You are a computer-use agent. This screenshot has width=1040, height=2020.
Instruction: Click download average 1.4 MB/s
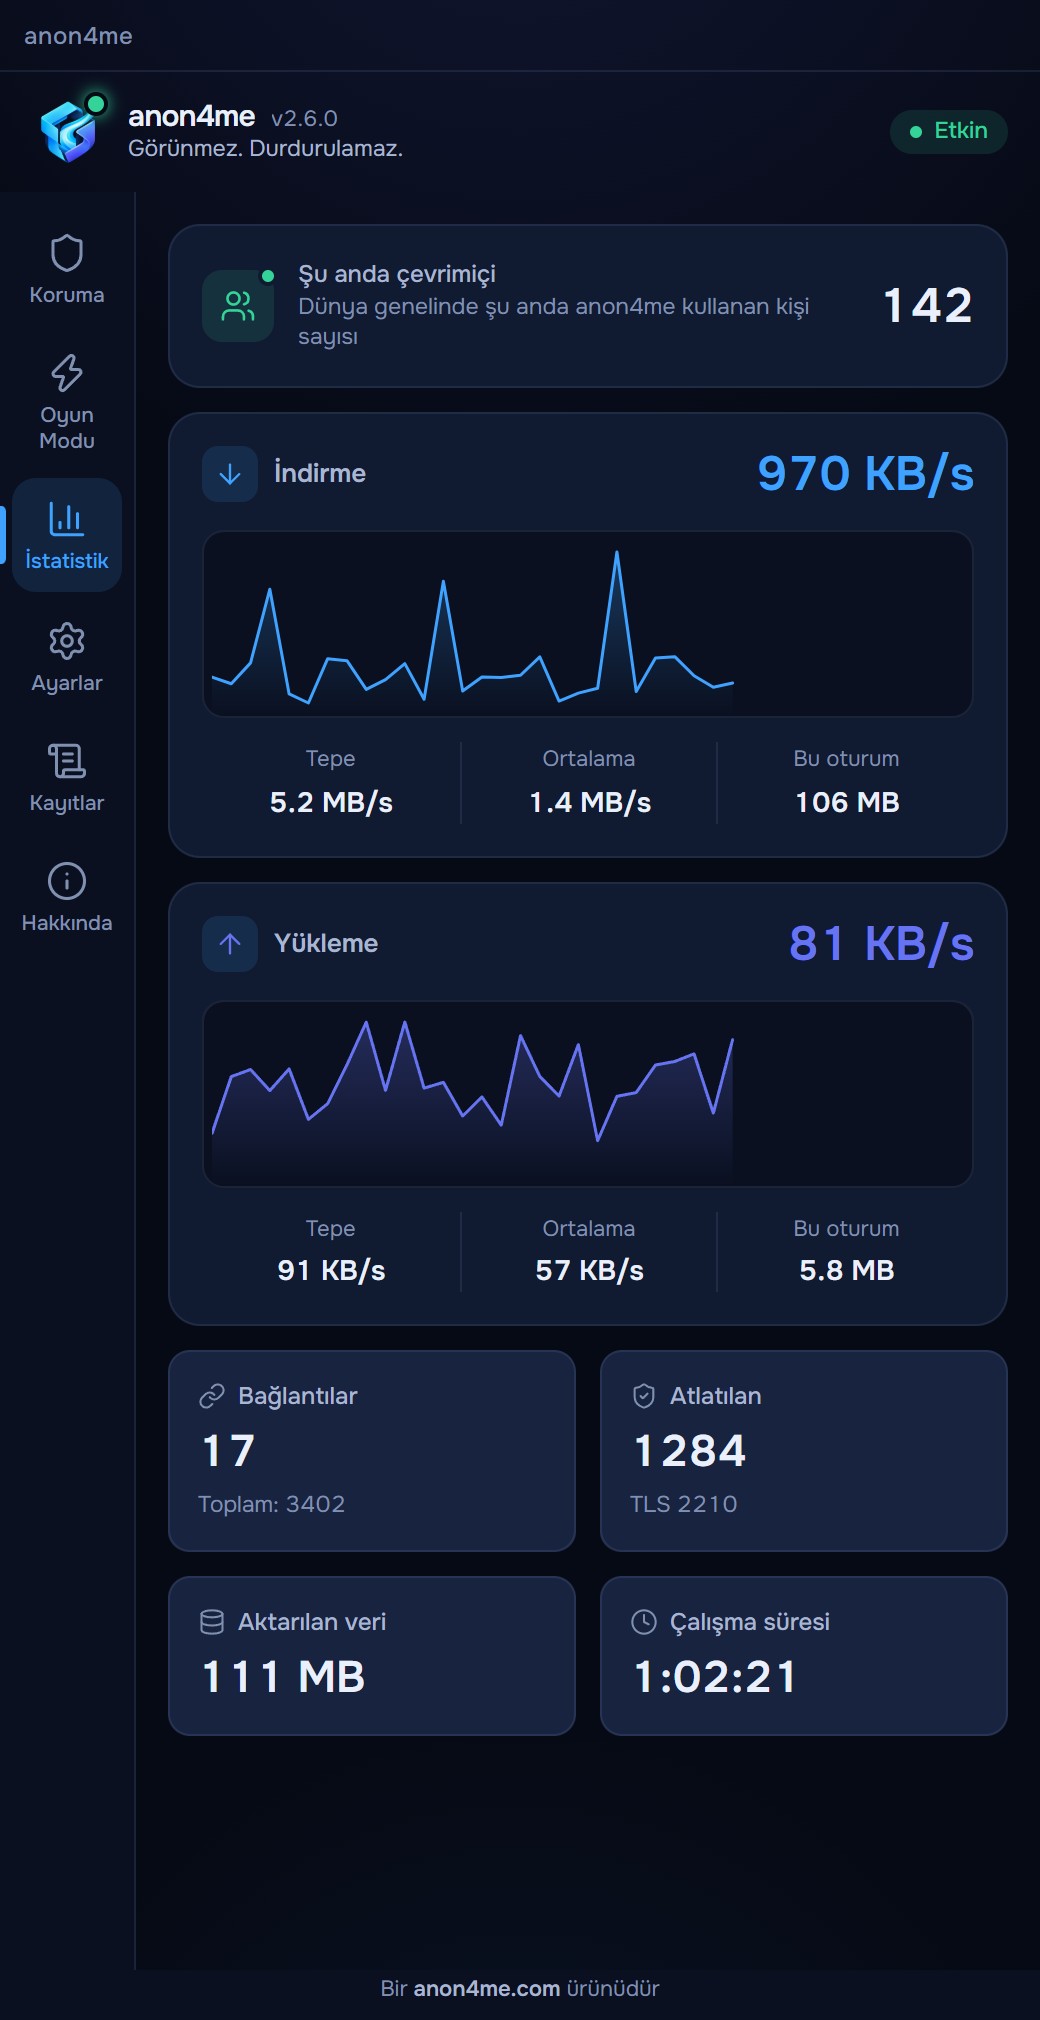(x=589, y=802)
